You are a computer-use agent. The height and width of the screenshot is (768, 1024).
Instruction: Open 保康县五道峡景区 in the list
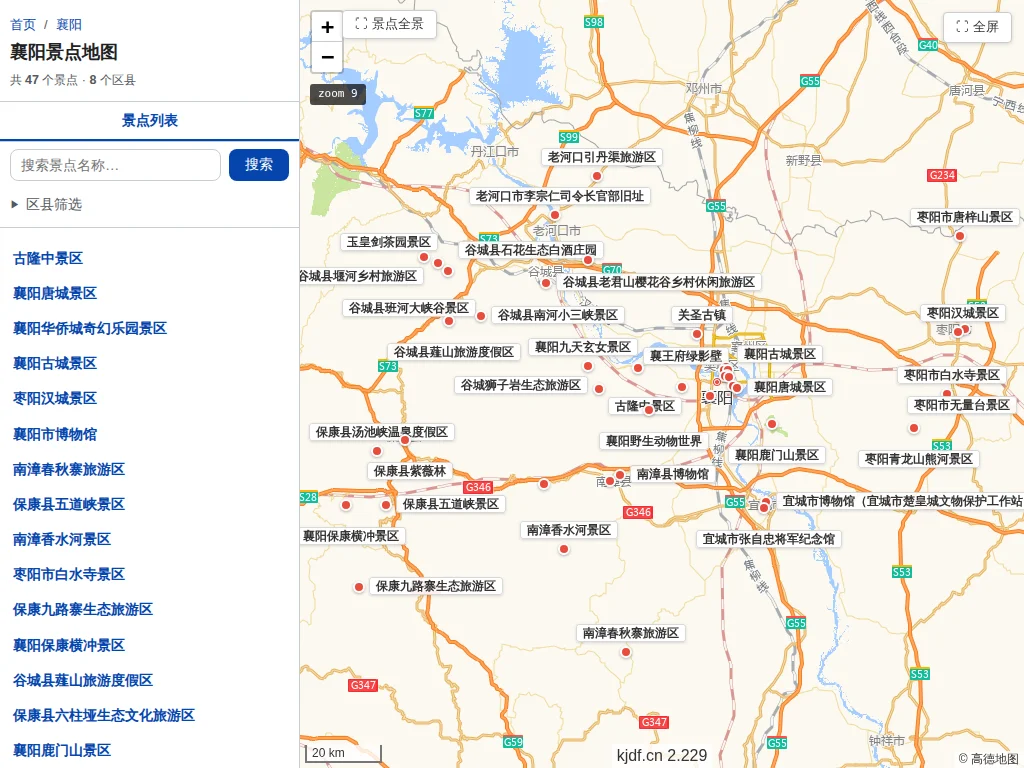coord(69,504)
